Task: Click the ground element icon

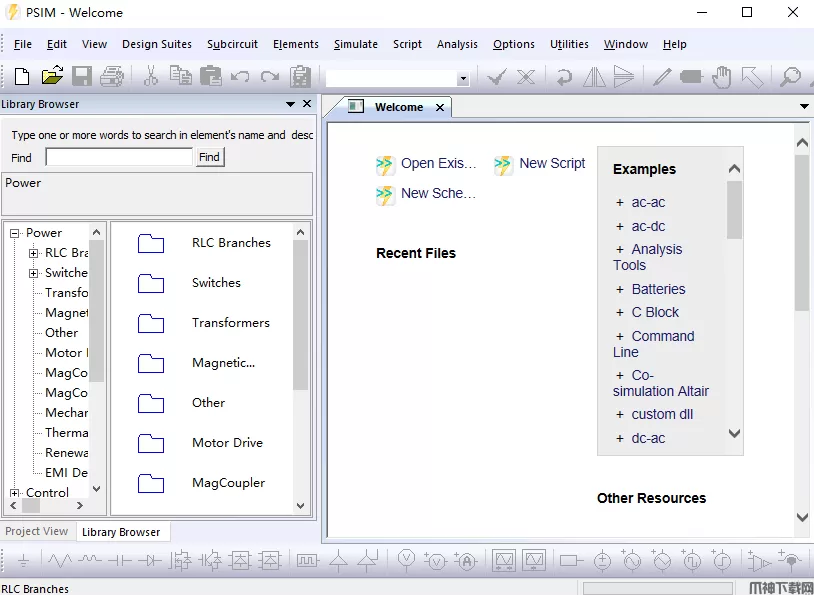Action: (24, 561)
